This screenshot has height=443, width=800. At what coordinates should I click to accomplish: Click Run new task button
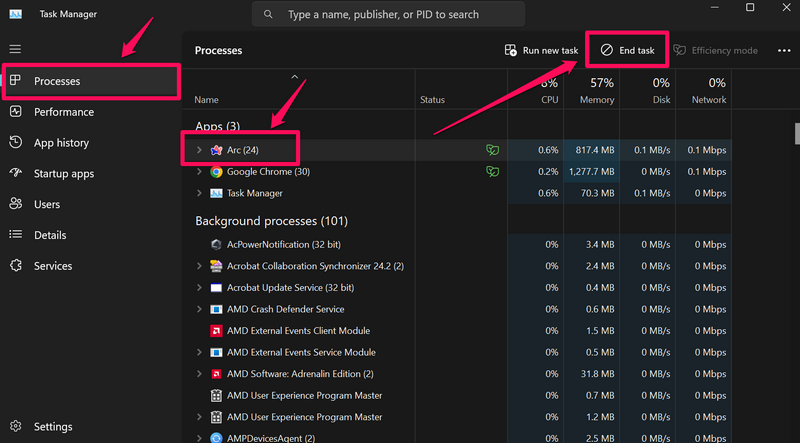tap(541, 50)
